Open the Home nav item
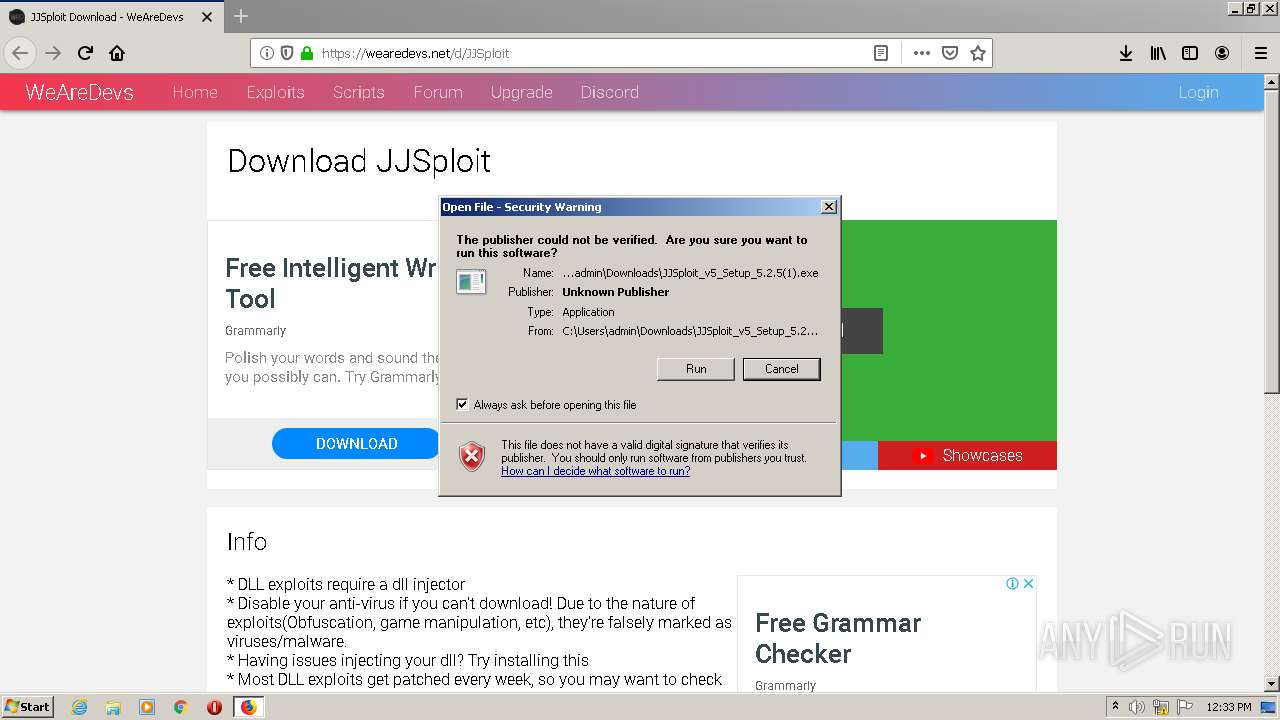This screenshot has width=1280, height=720. [x=195, y=92]
